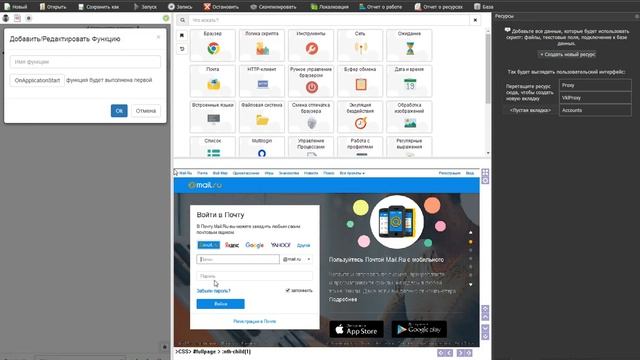Select the Yahoo mail provider
640x360 pixels.
point(281,245)
